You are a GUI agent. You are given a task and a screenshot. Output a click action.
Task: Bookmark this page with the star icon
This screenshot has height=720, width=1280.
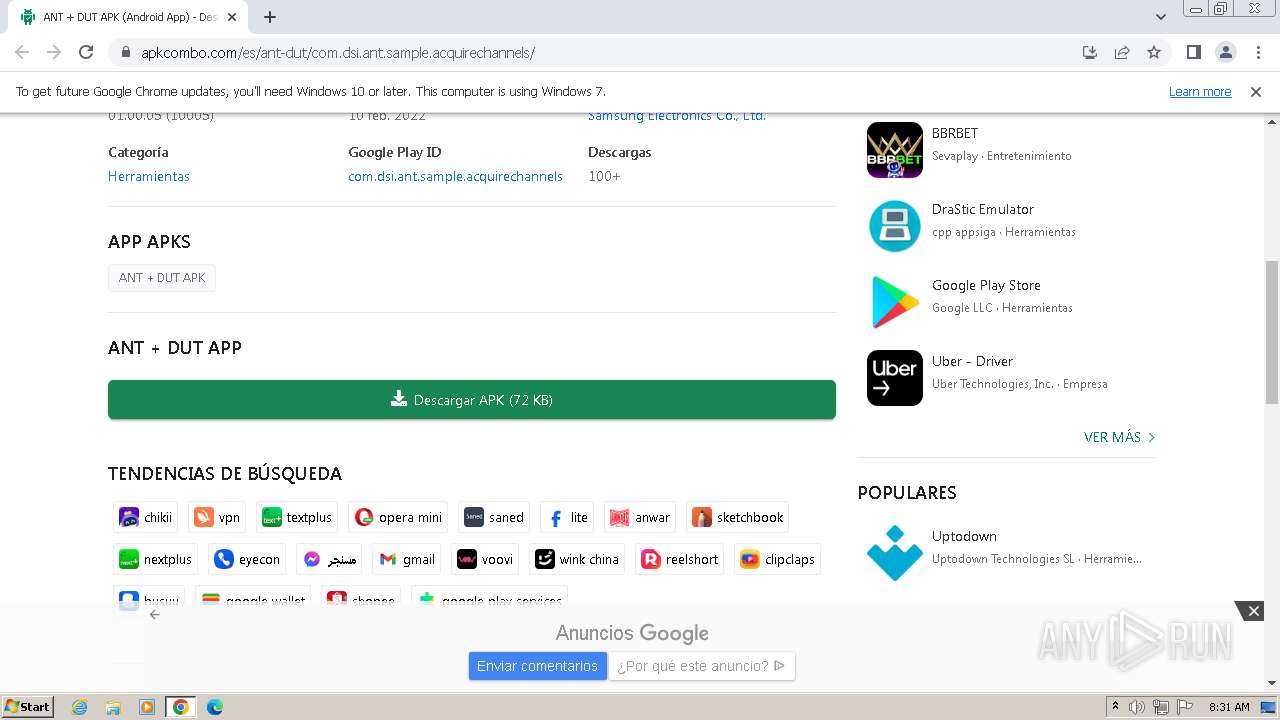click(x=1154, y=52)
